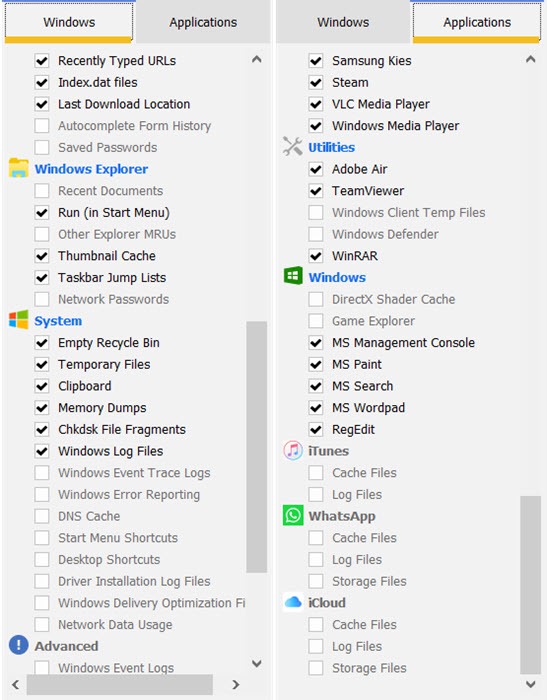Uncheck Taskbar Jump Lists
This screenshot has height=700, width=547.
(x=42, y=277)
